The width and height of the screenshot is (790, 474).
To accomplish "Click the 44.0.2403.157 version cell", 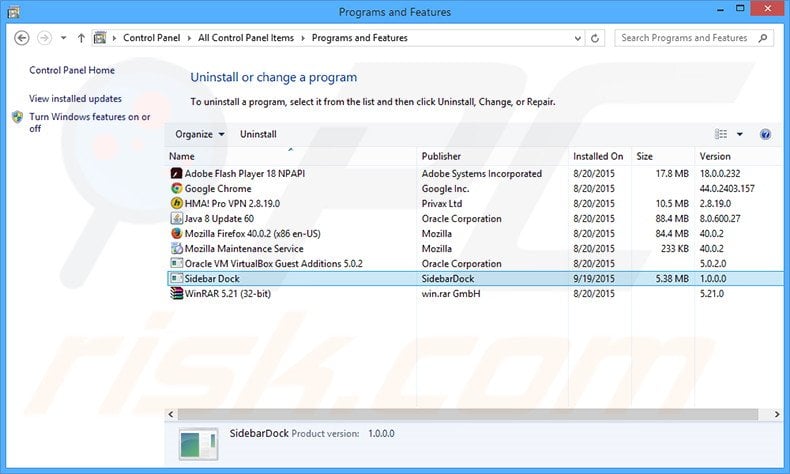I will (727, 188).
